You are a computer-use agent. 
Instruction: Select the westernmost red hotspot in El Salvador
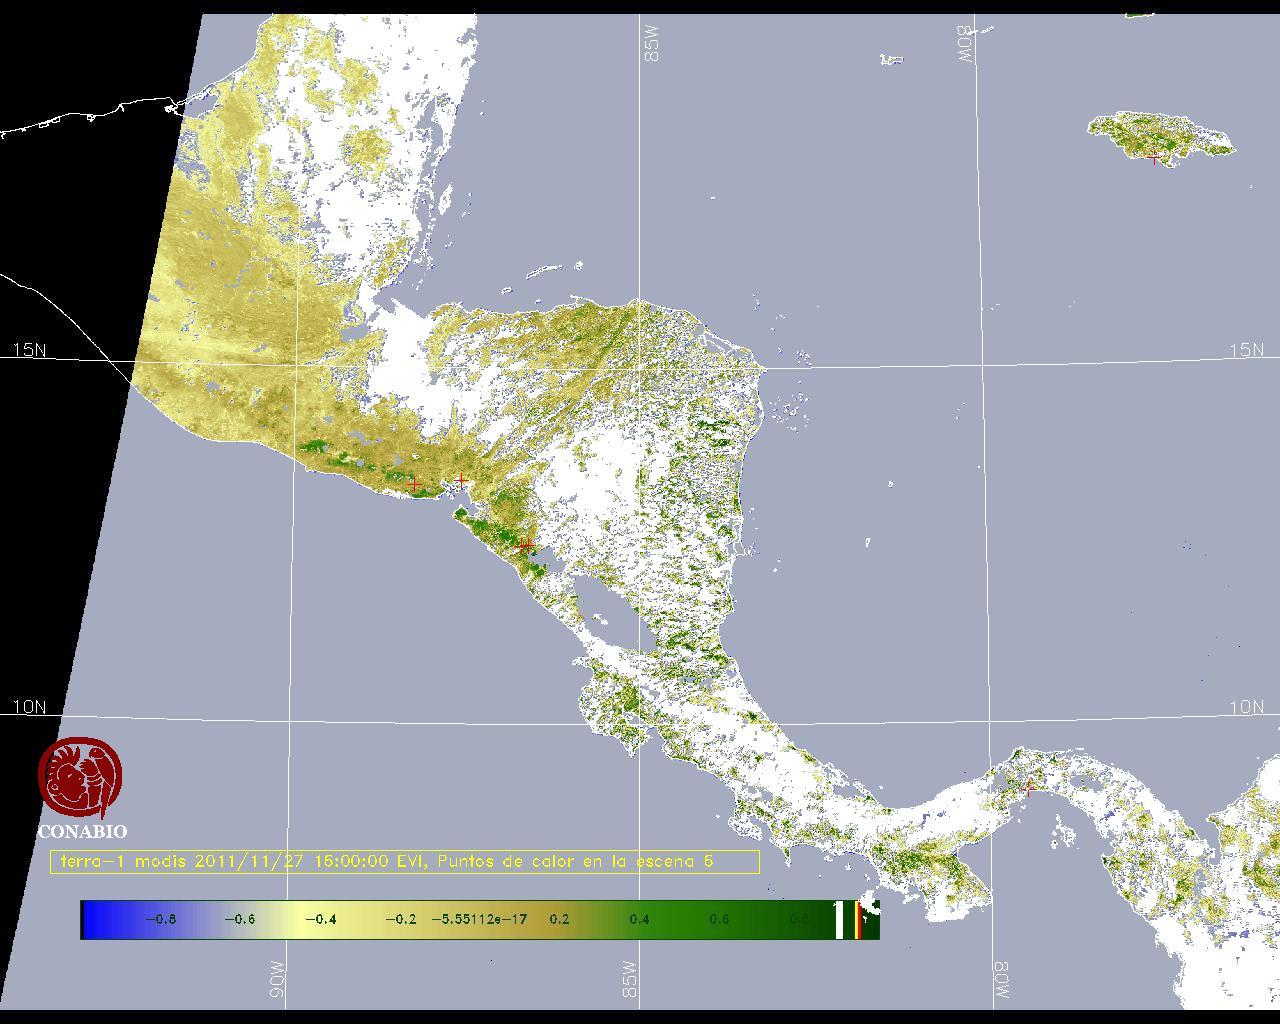(x=415, y=485)
